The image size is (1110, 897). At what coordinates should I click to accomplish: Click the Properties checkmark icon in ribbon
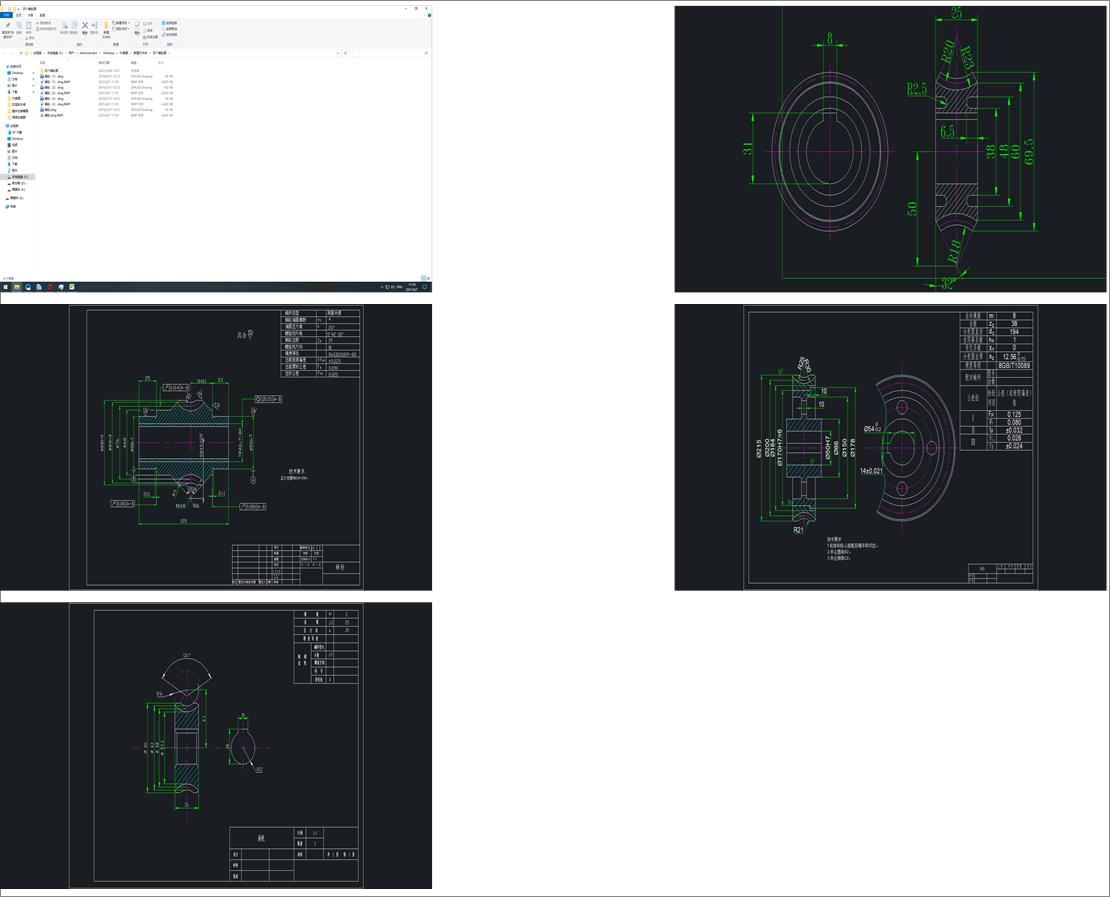pos(137,25)
